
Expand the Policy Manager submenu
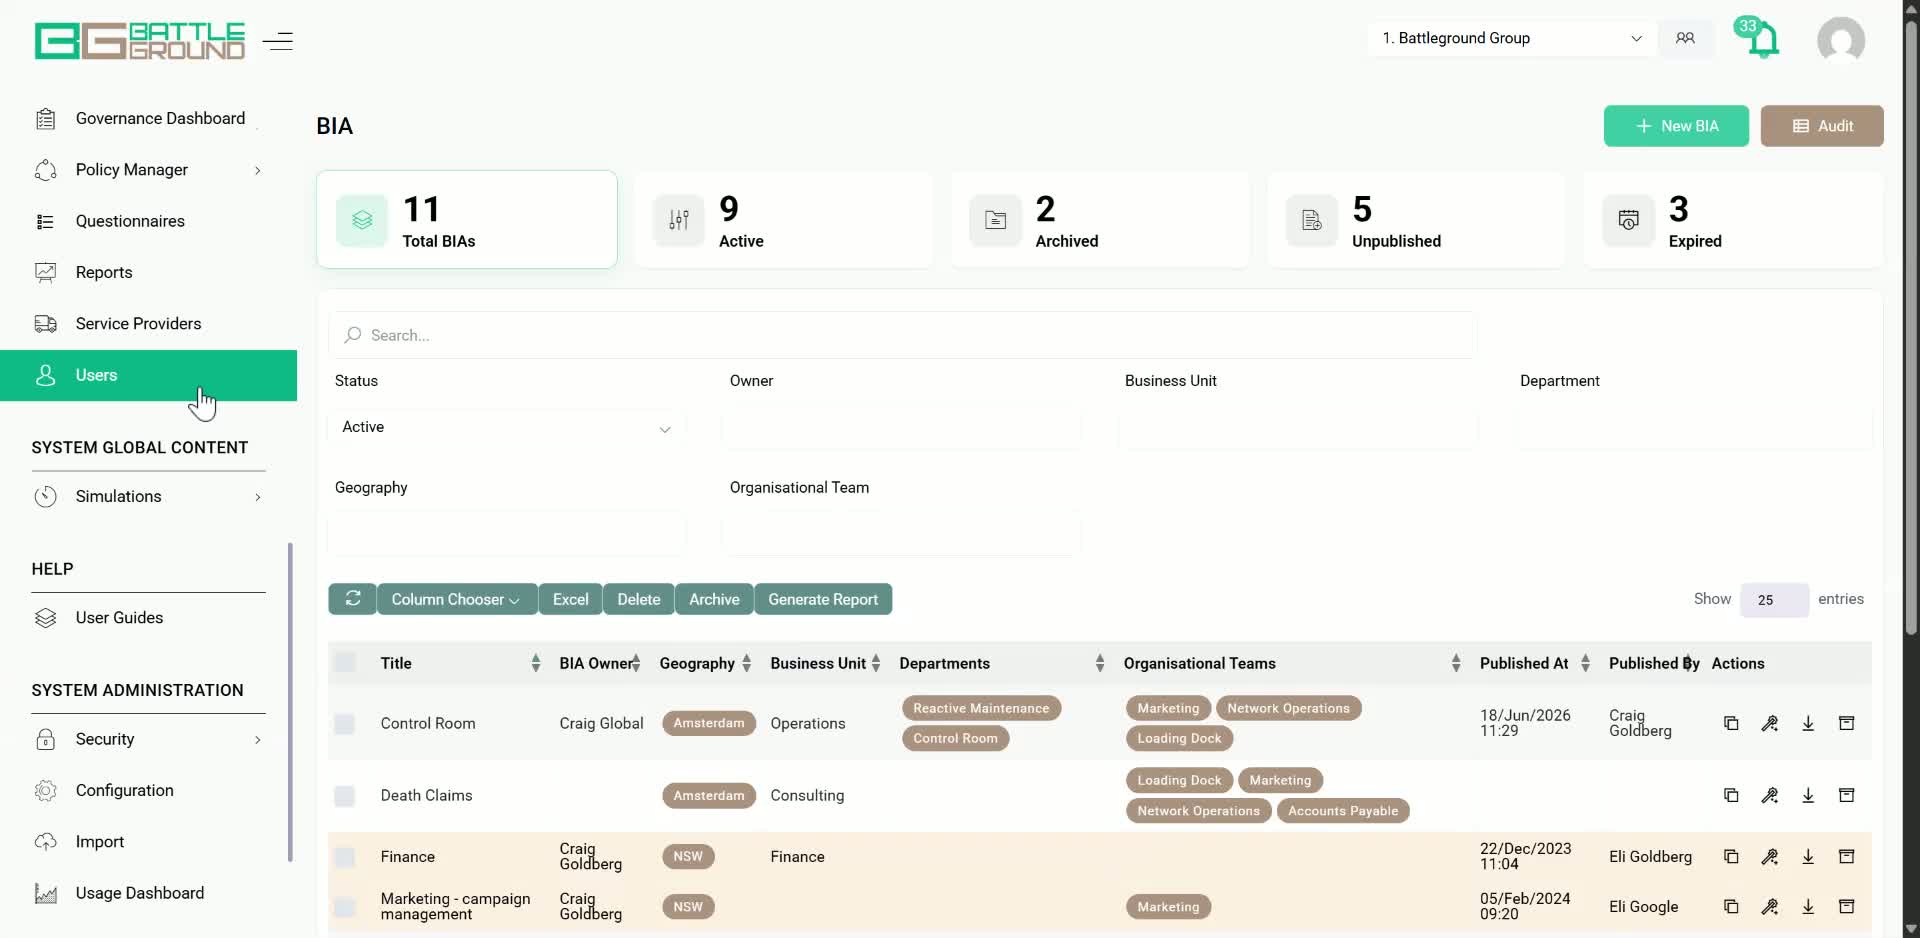(x=258, y=170)
